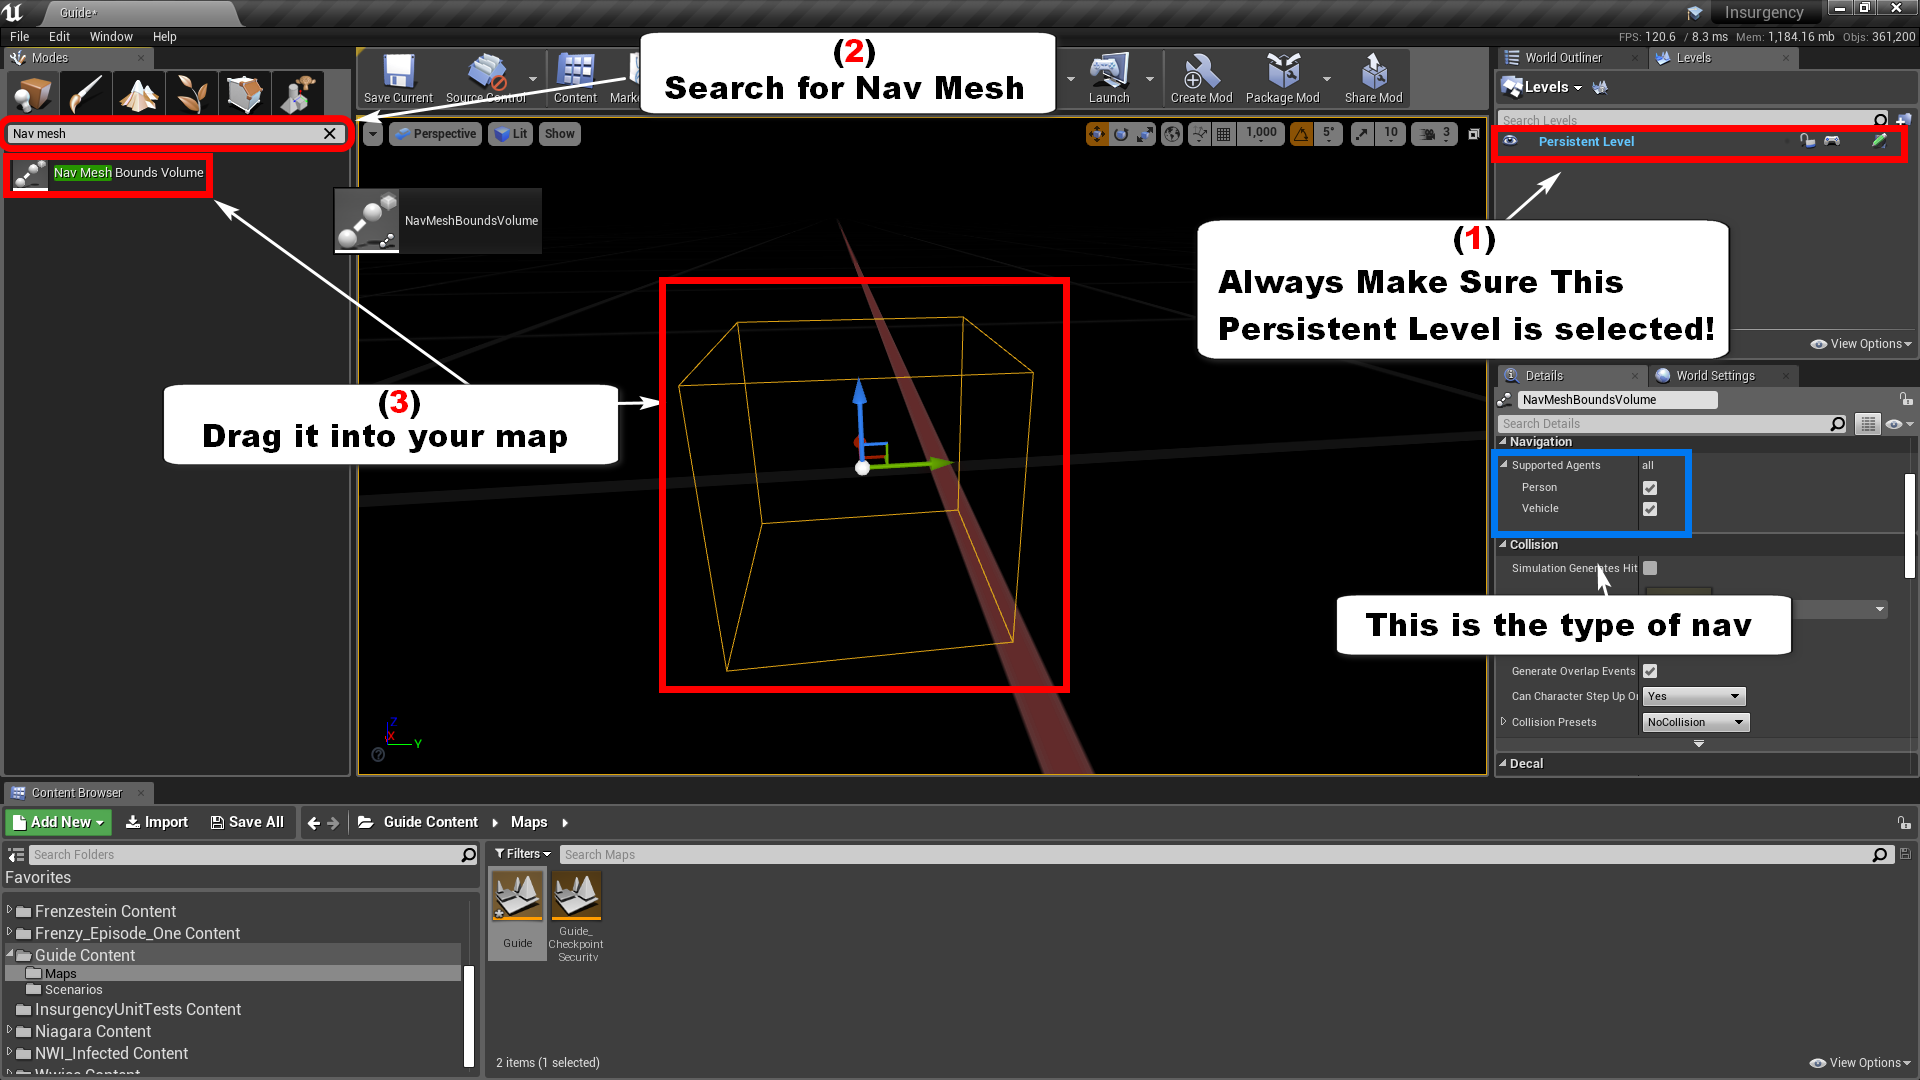Viewport: 1920px width, 1080px height.
Task: Open the Collision Presets NoCollision dropdown
Action: pyautogui.click(x=1696, y=722)
